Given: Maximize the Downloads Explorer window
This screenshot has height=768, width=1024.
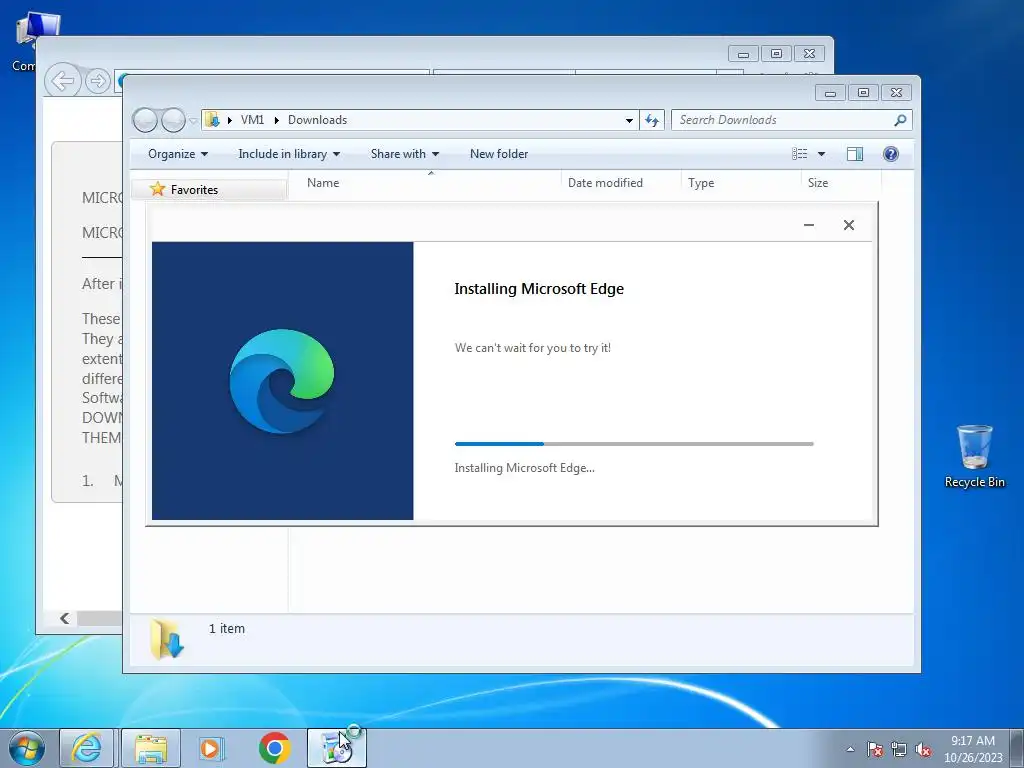Looking at the screenshot, I should click(x=863, y=93).
